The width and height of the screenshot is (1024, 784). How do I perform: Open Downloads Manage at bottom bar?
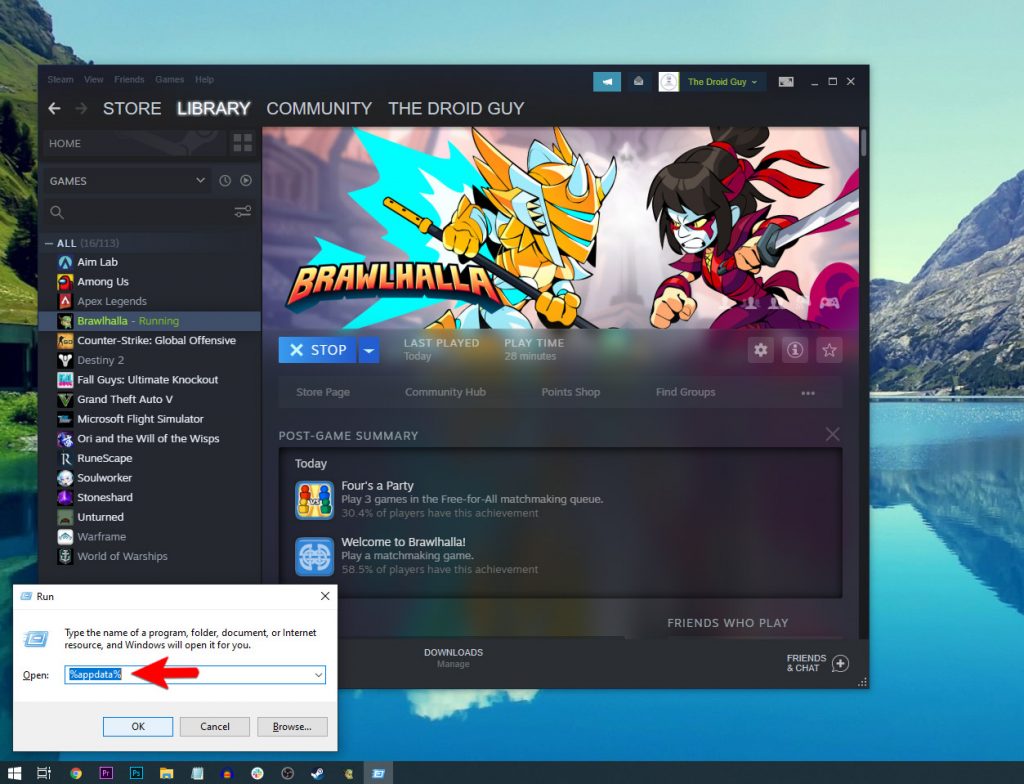pos(453,658)
